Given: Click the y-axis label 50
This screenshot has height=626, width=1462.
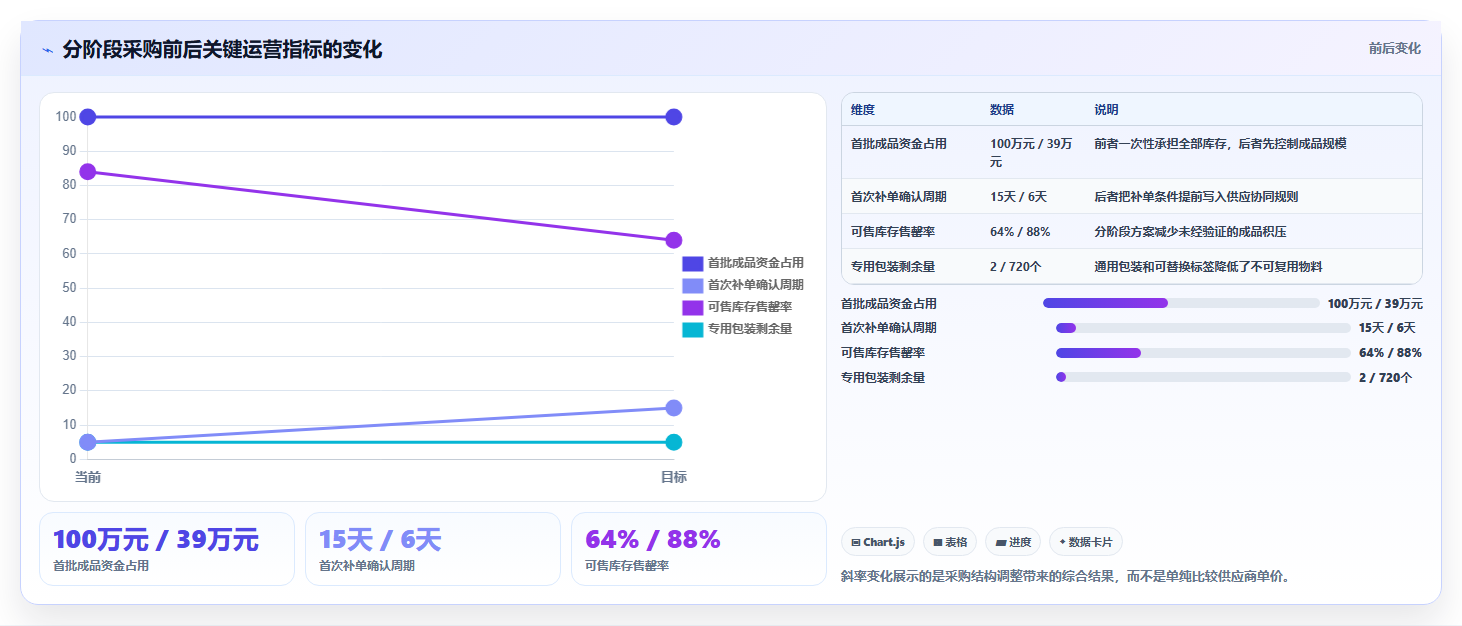Looking at the screenshot, I should (x=69, y=288).
